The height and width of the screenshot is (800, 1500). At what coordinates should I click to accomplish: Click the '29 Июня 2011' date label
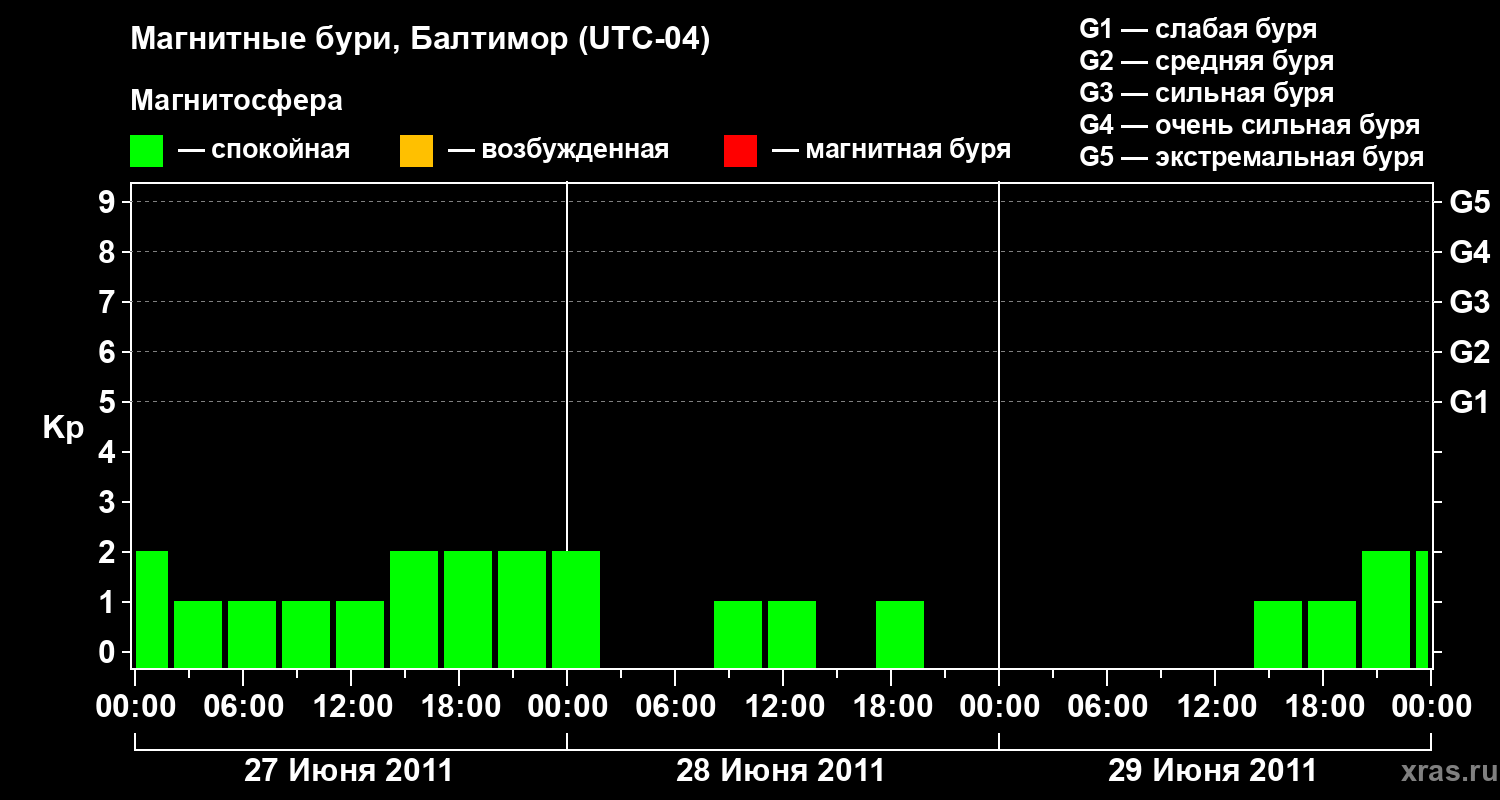click(x=1213, y=771)
